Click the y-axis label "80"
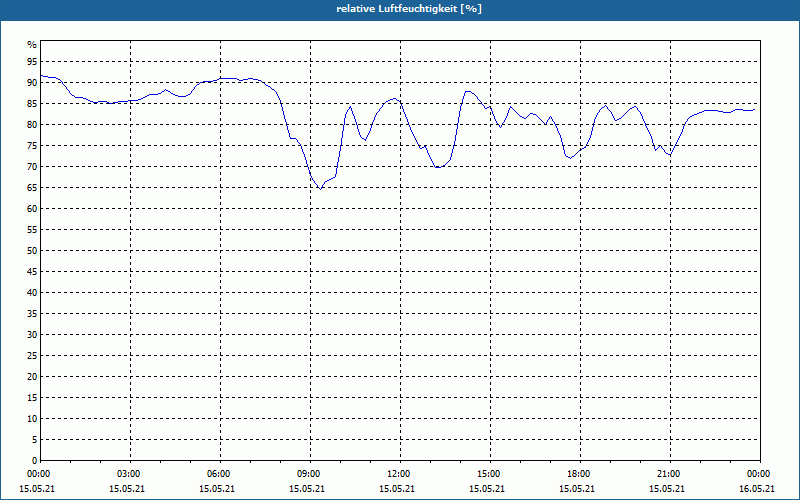800x500 pixels. (32, 124)
